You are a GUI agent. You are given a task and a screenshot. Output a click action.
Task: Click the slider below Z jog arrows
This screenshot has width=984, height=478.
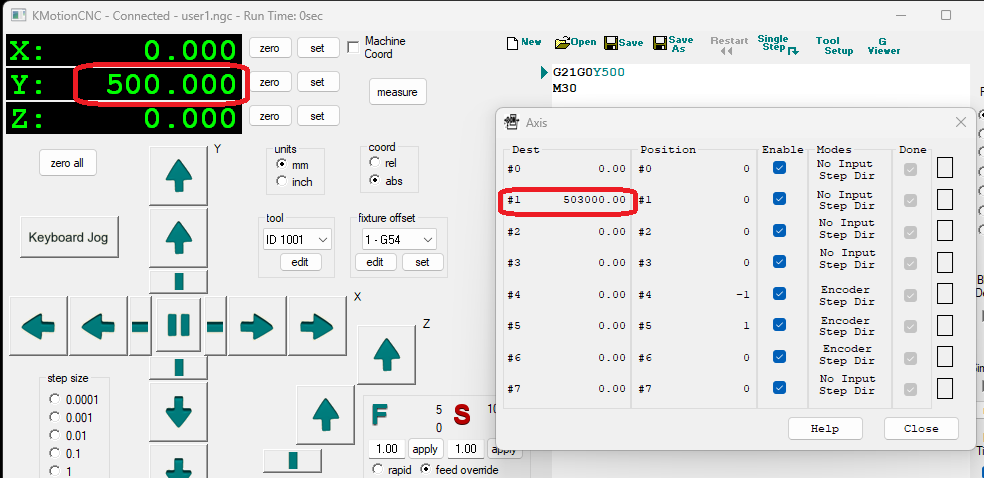point(292,459)
